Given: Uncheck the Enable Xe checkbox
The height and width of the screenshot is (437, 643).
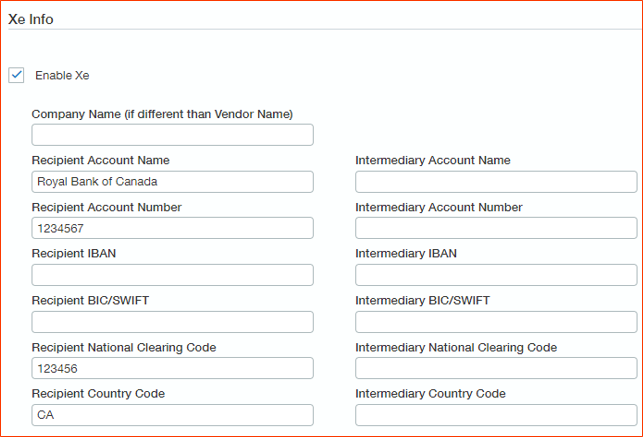Looking at the screenshot, I should [x=16, y=75].
